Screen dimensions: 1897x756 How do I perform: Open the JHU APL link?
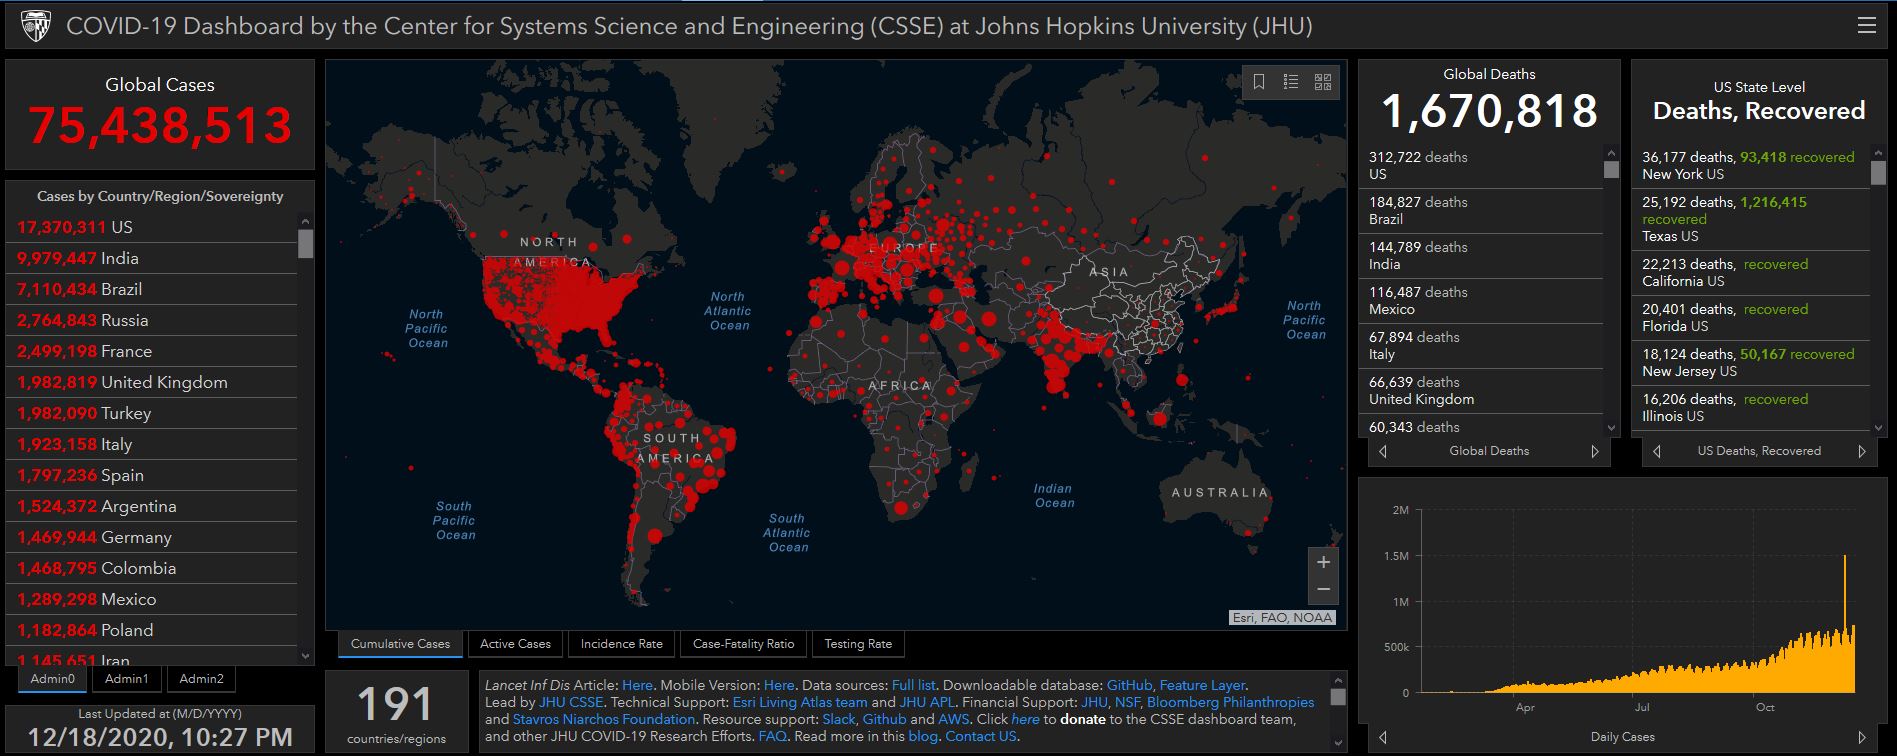pyautogui.click(x=927, y=703)
